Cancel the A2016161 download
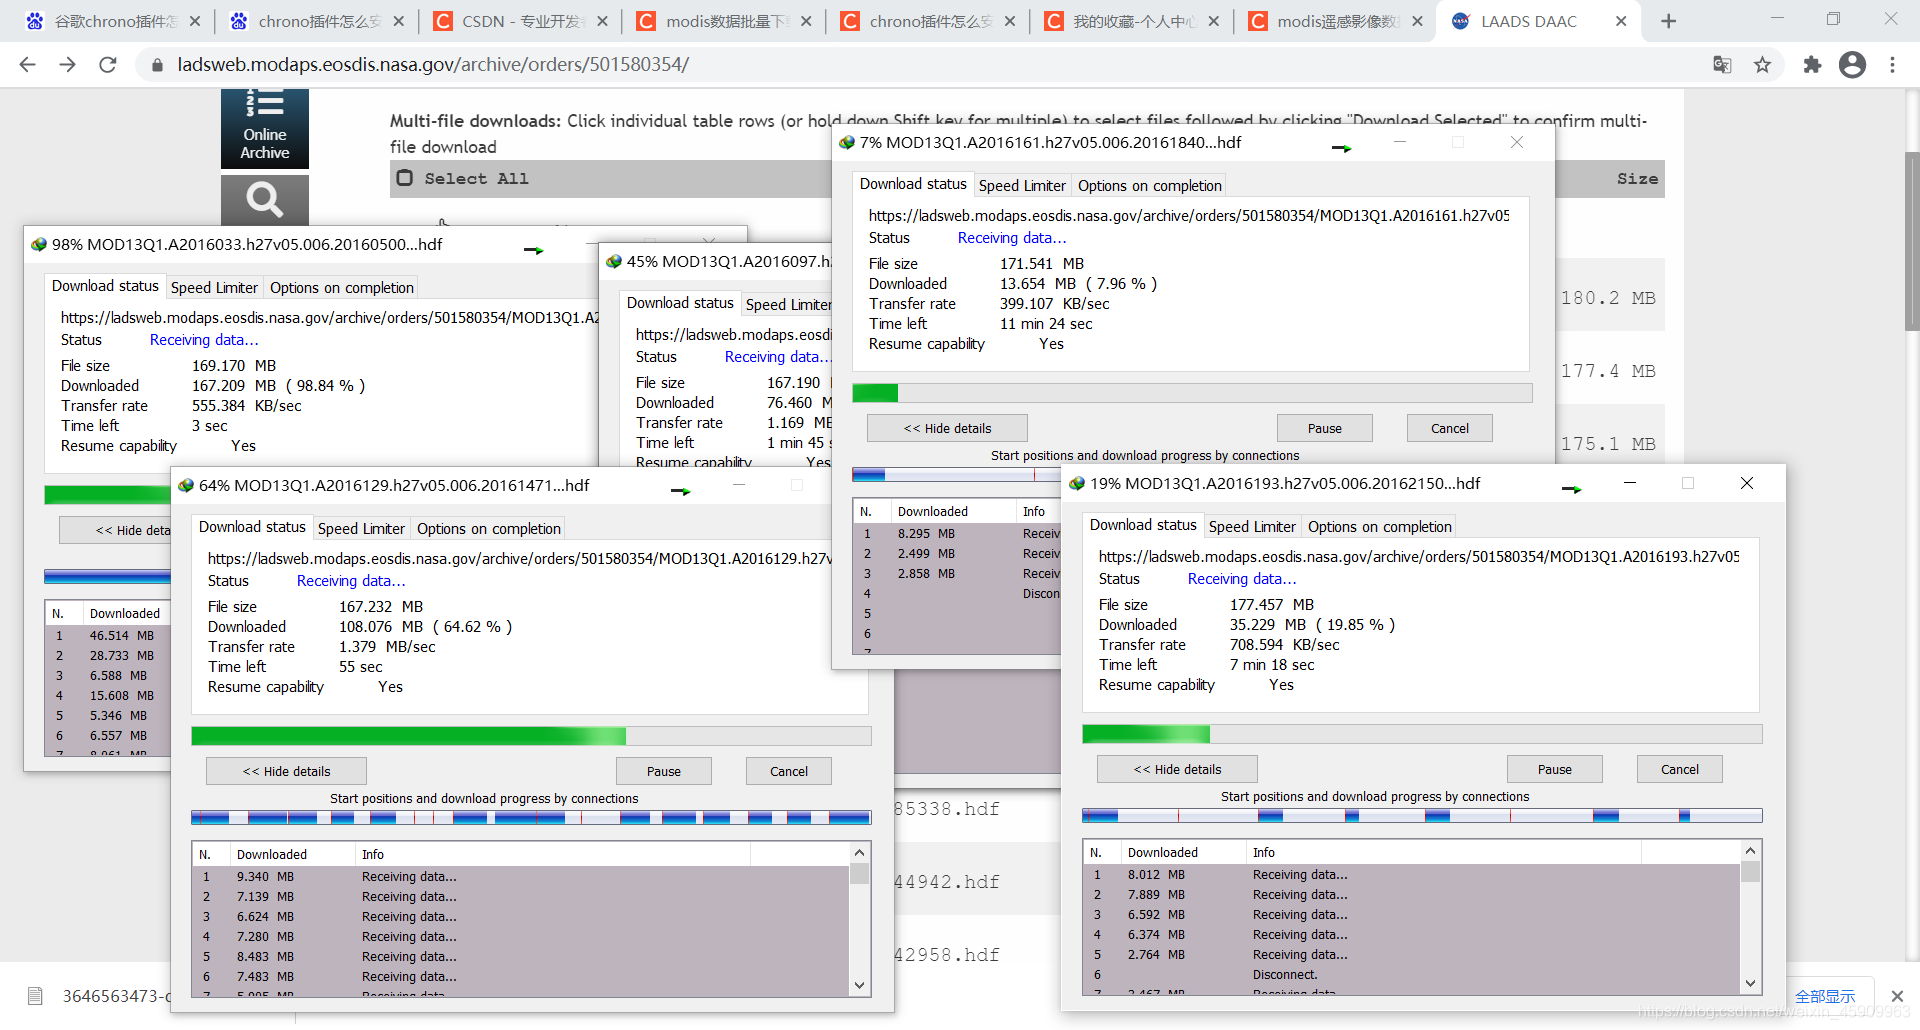1920x1030 pixels. point(1449,428)
